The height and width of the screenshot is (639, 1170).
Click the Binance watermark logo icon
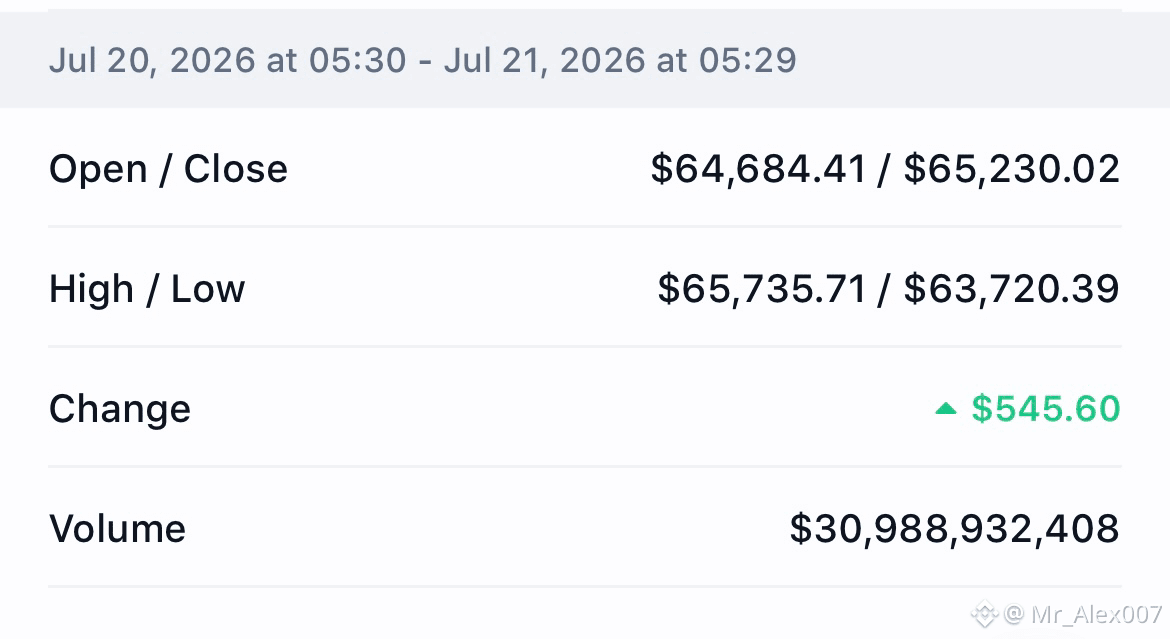click(984, 614)
